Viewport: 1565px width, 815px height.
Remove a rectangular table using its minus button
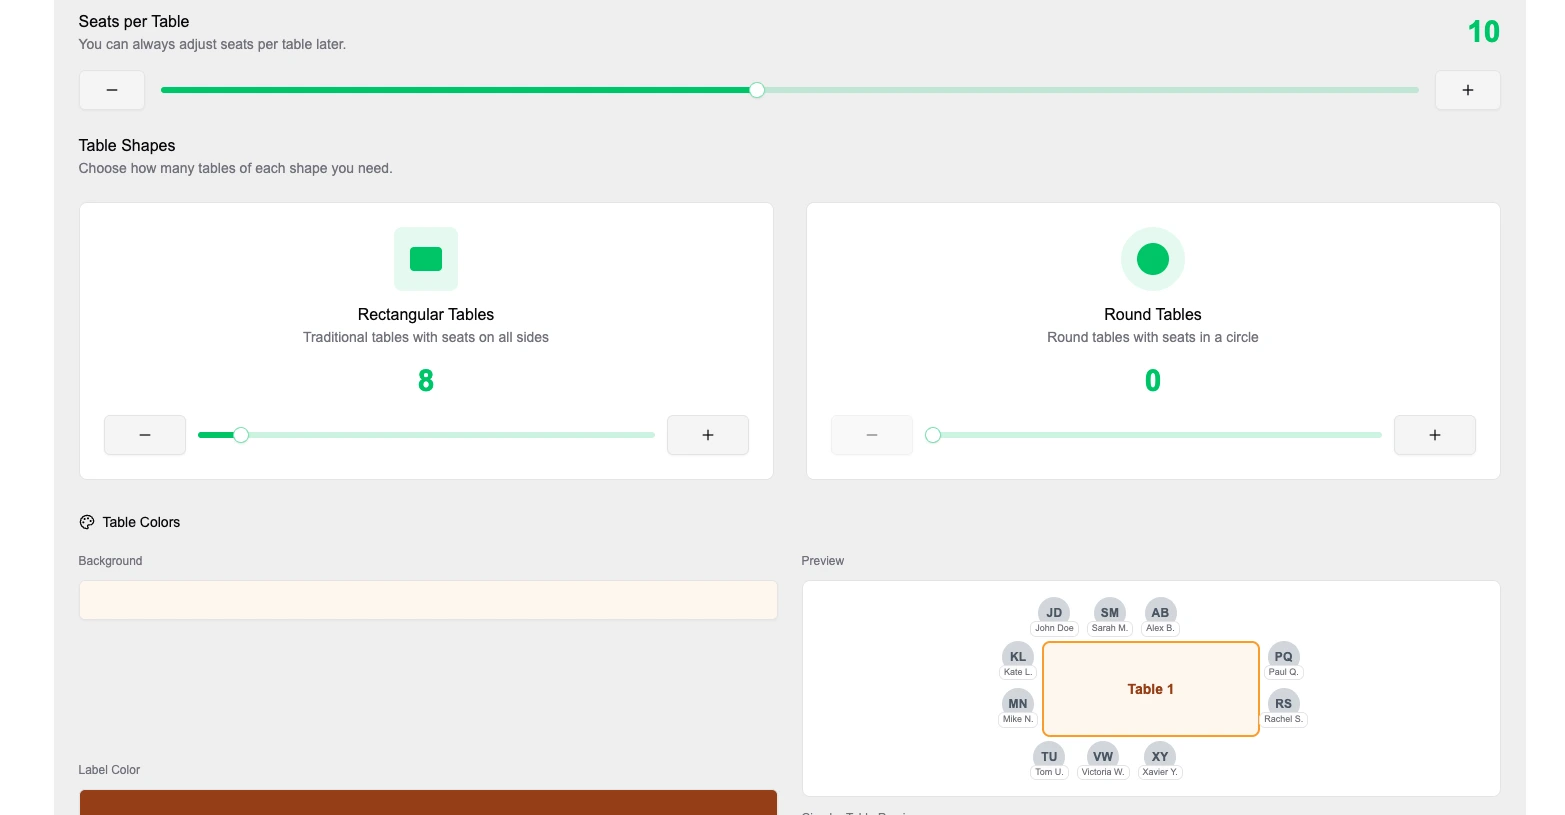[x=144, y=435]
